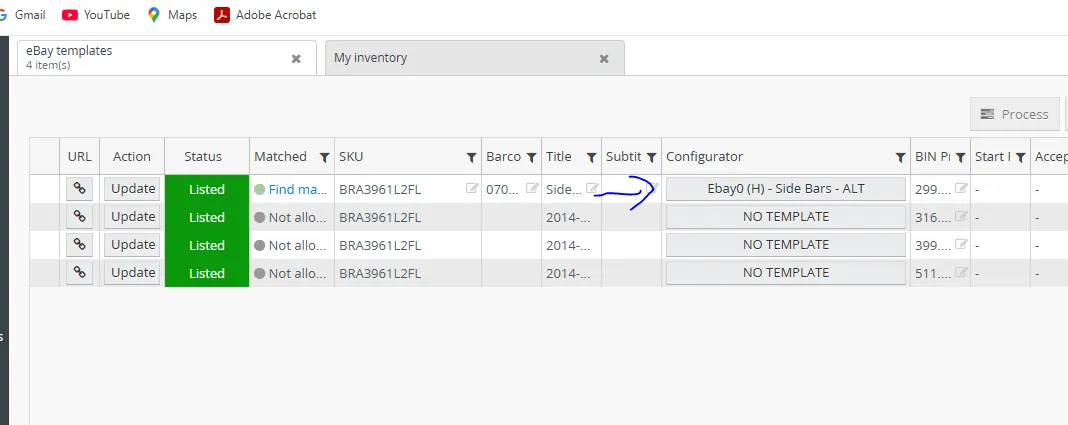Click the Action column header
1068x425 pixels.
click(x=132, y=157)
